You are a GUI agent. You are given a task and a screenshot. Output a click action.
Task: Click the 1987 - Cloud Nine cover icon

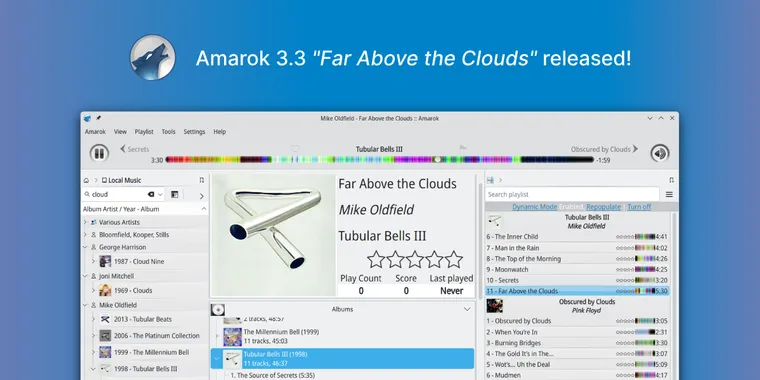point(105,261)
